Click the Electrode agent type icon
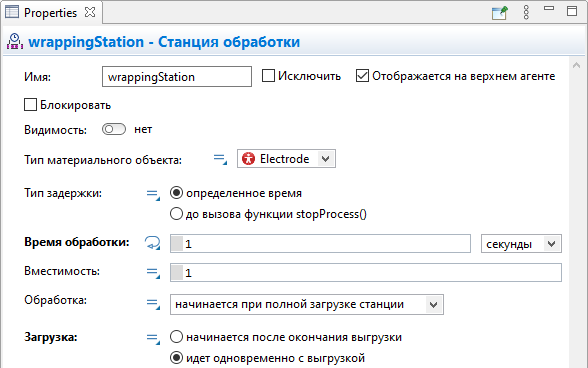Viewport: 588px width, 368px height. click(x=248, y=159)
